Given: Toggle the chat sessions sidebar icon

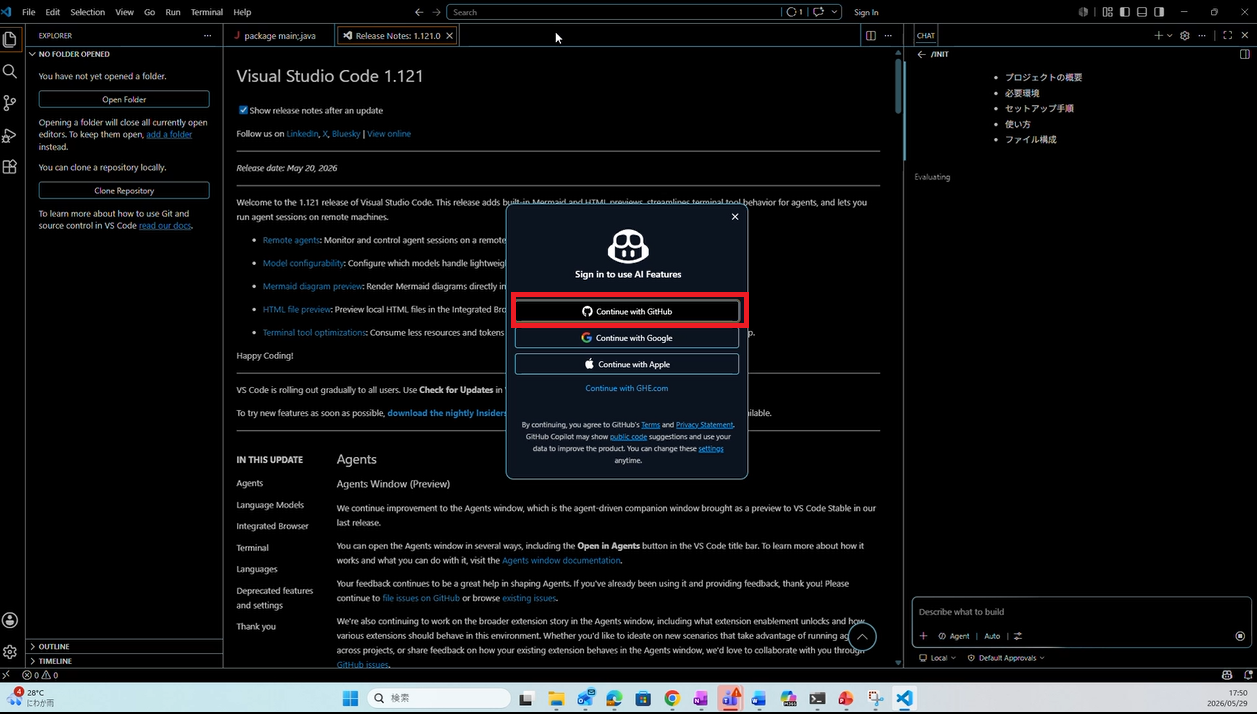Looking at the screenshot, I should [x=1245, y=54].
